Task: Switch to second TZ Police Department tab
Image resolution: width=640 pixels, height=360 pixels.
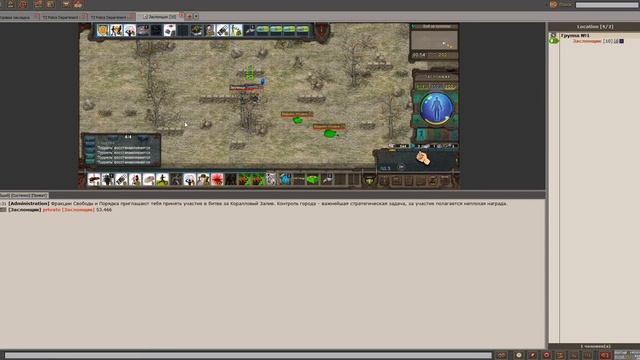Action: (x=108, y=17)
